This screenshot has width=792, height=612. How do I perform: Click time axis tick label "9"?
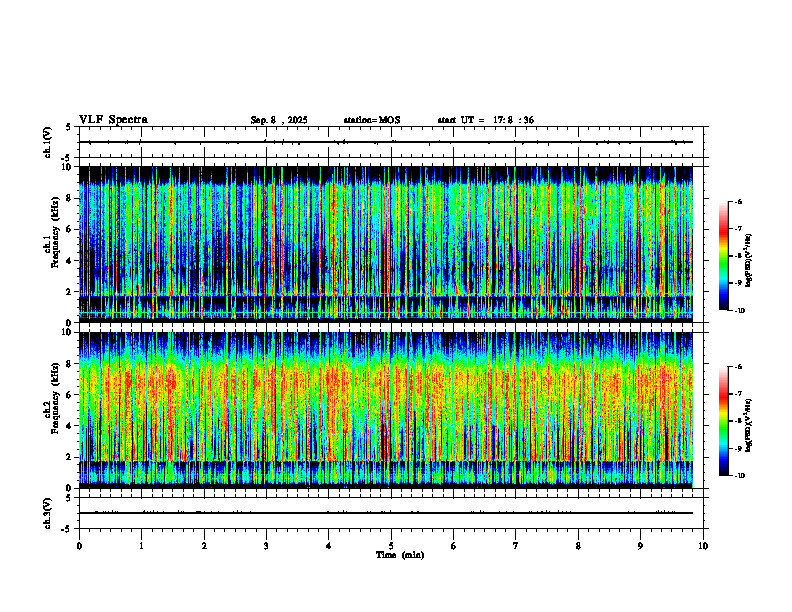[640, 546]
